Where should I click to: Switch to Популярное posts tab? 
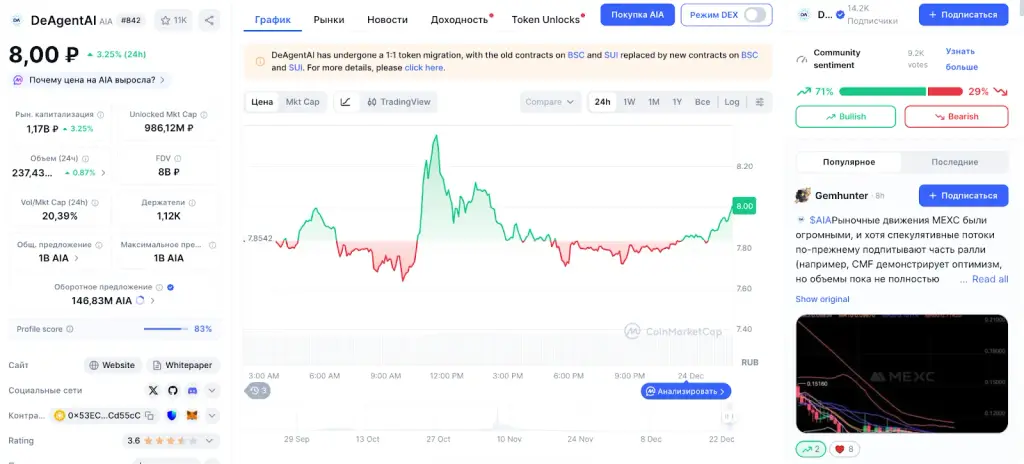(x=849, y=162)
